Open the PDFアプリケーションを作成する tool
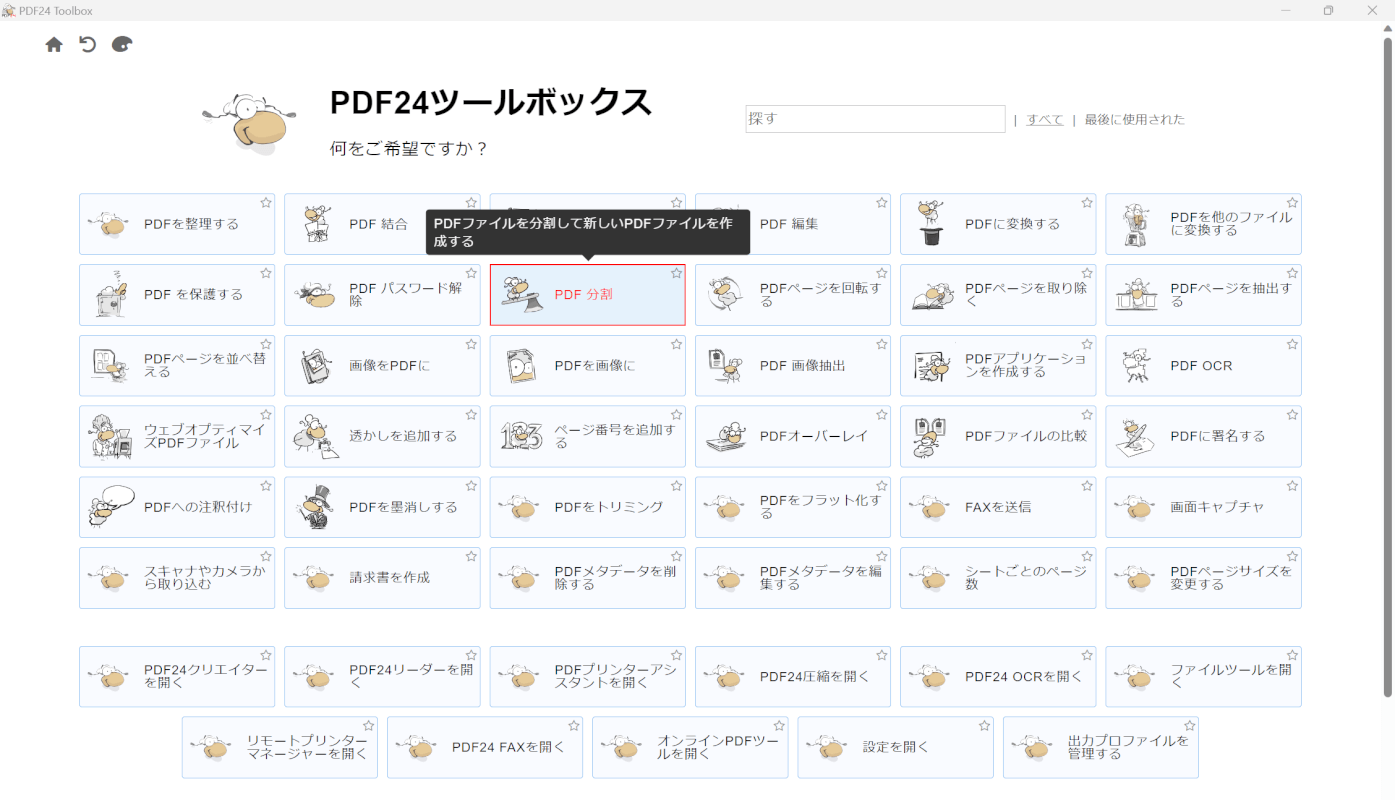 coord(998,366)
